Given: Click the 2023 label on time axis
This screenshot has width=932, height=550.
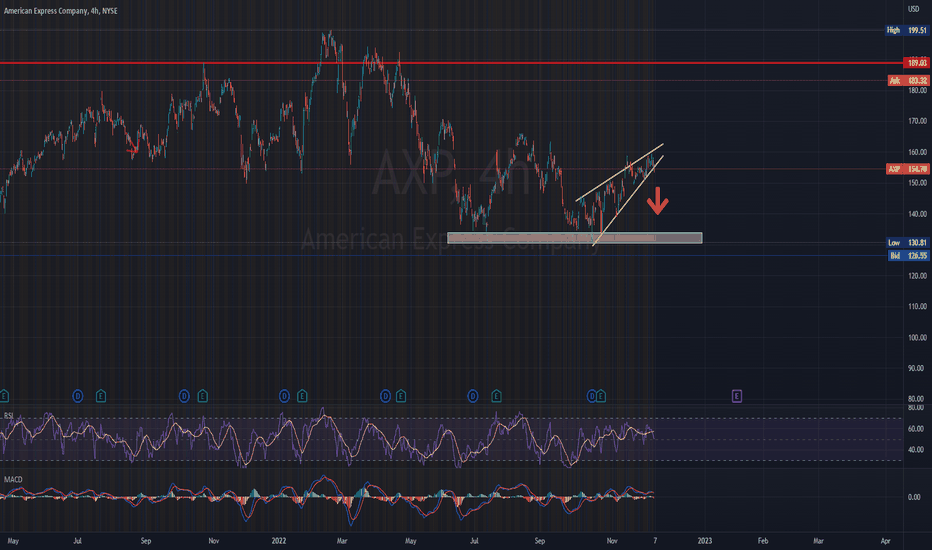Looking at the screenshot, I should pyautogui.click(x=704, y=541).
